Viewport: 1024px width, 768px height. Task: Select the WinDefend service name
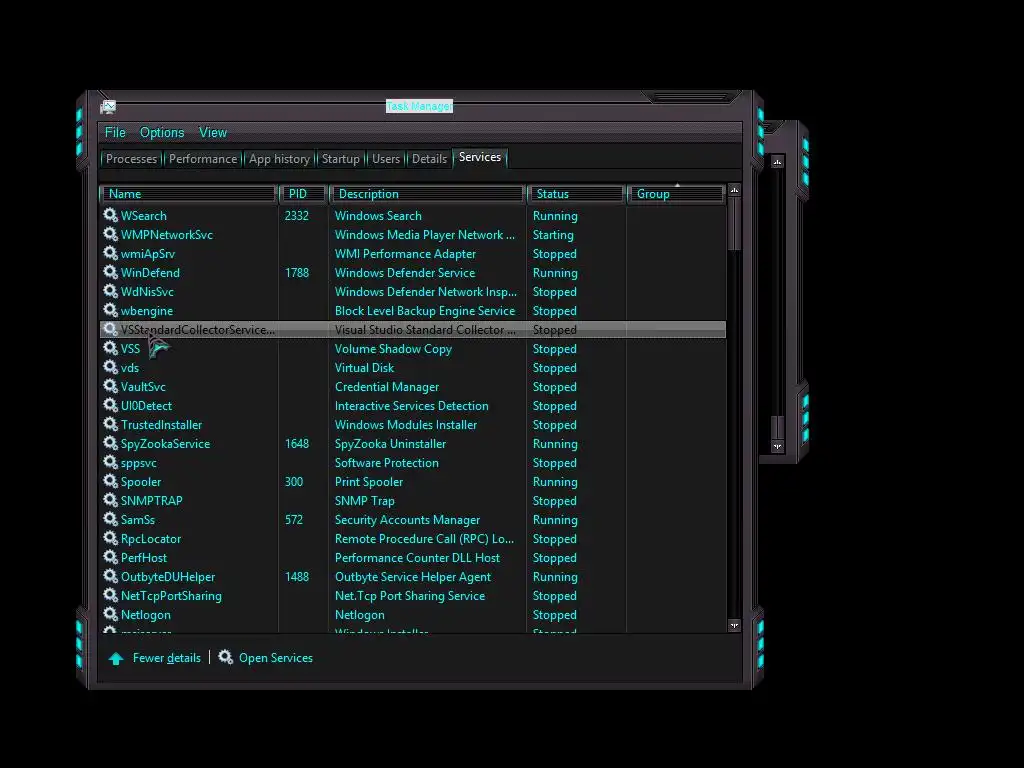(x=150, y=272)
